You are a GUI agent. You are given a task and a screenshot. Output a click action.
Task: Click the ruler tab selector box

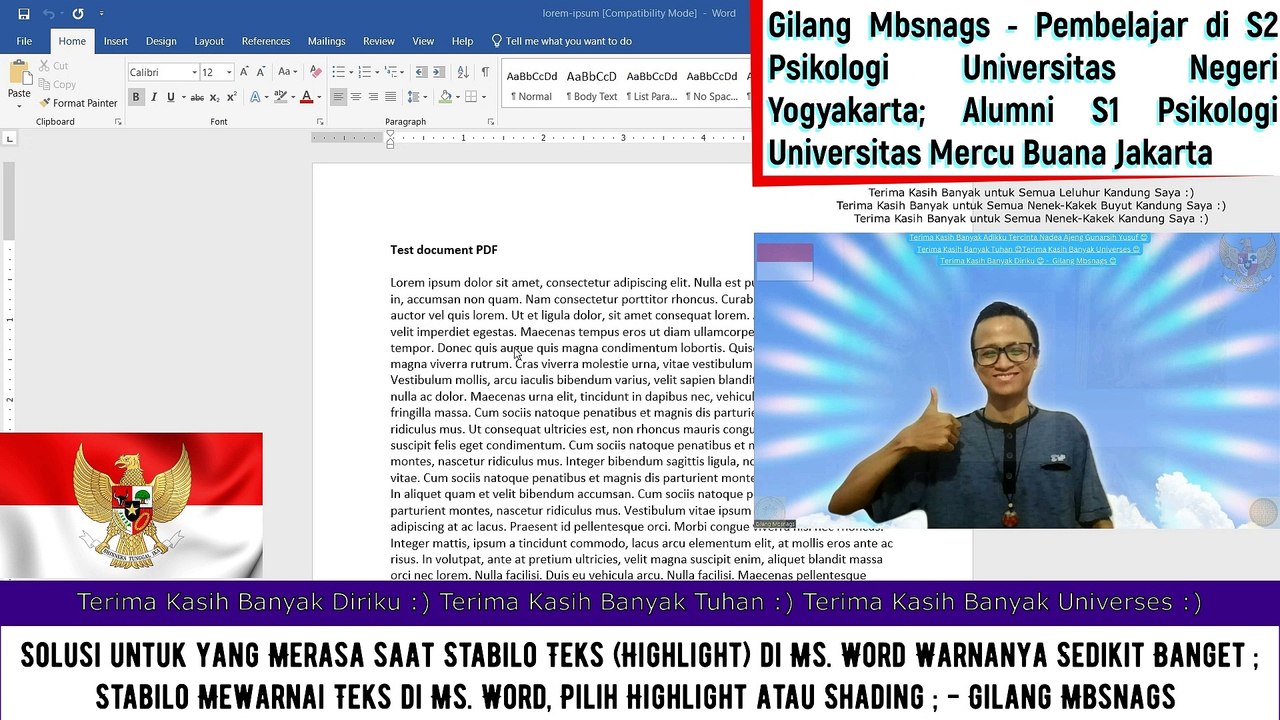(9, 138)
